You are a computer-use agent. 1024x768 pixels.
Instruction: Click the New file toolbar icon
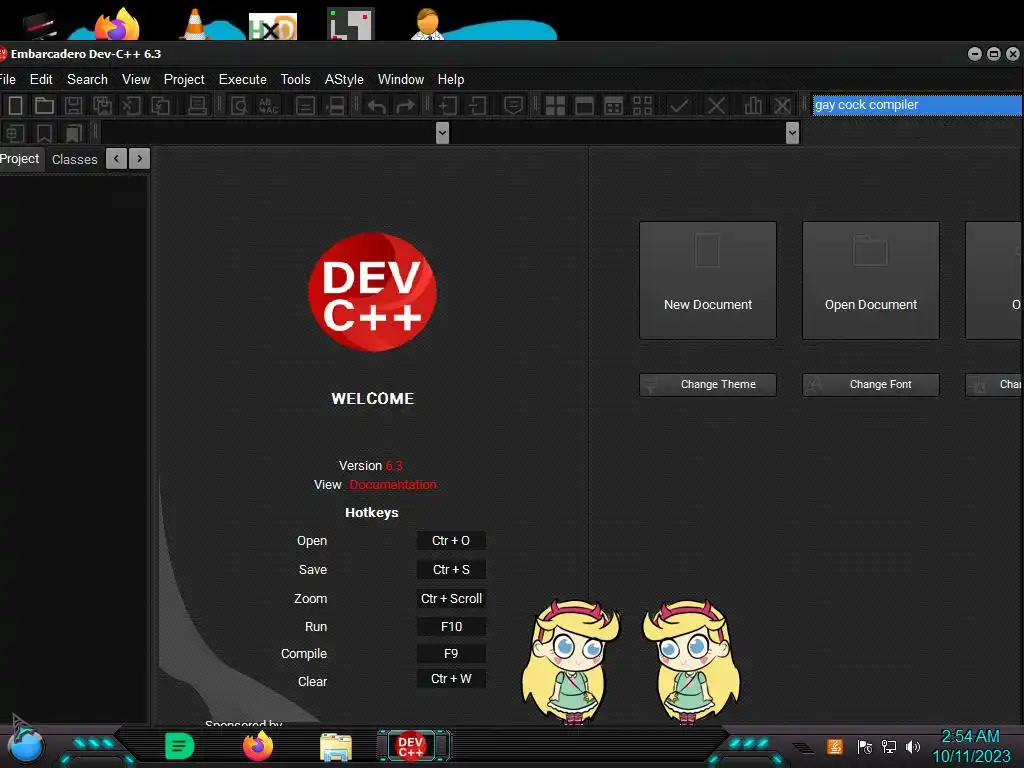click(15, 105)
